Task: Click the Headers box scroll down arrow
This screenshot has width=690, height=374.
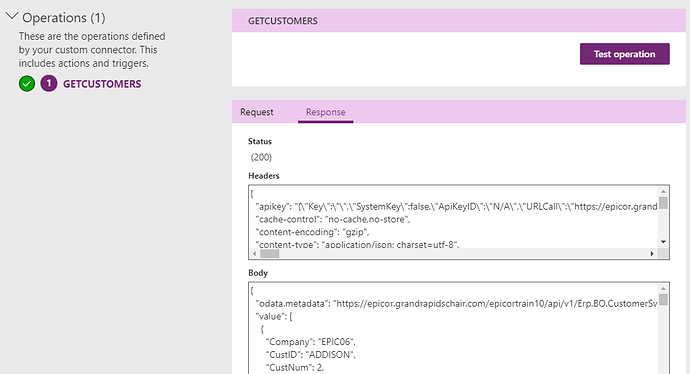Action: pyautogui.click(x=663, y=242)
